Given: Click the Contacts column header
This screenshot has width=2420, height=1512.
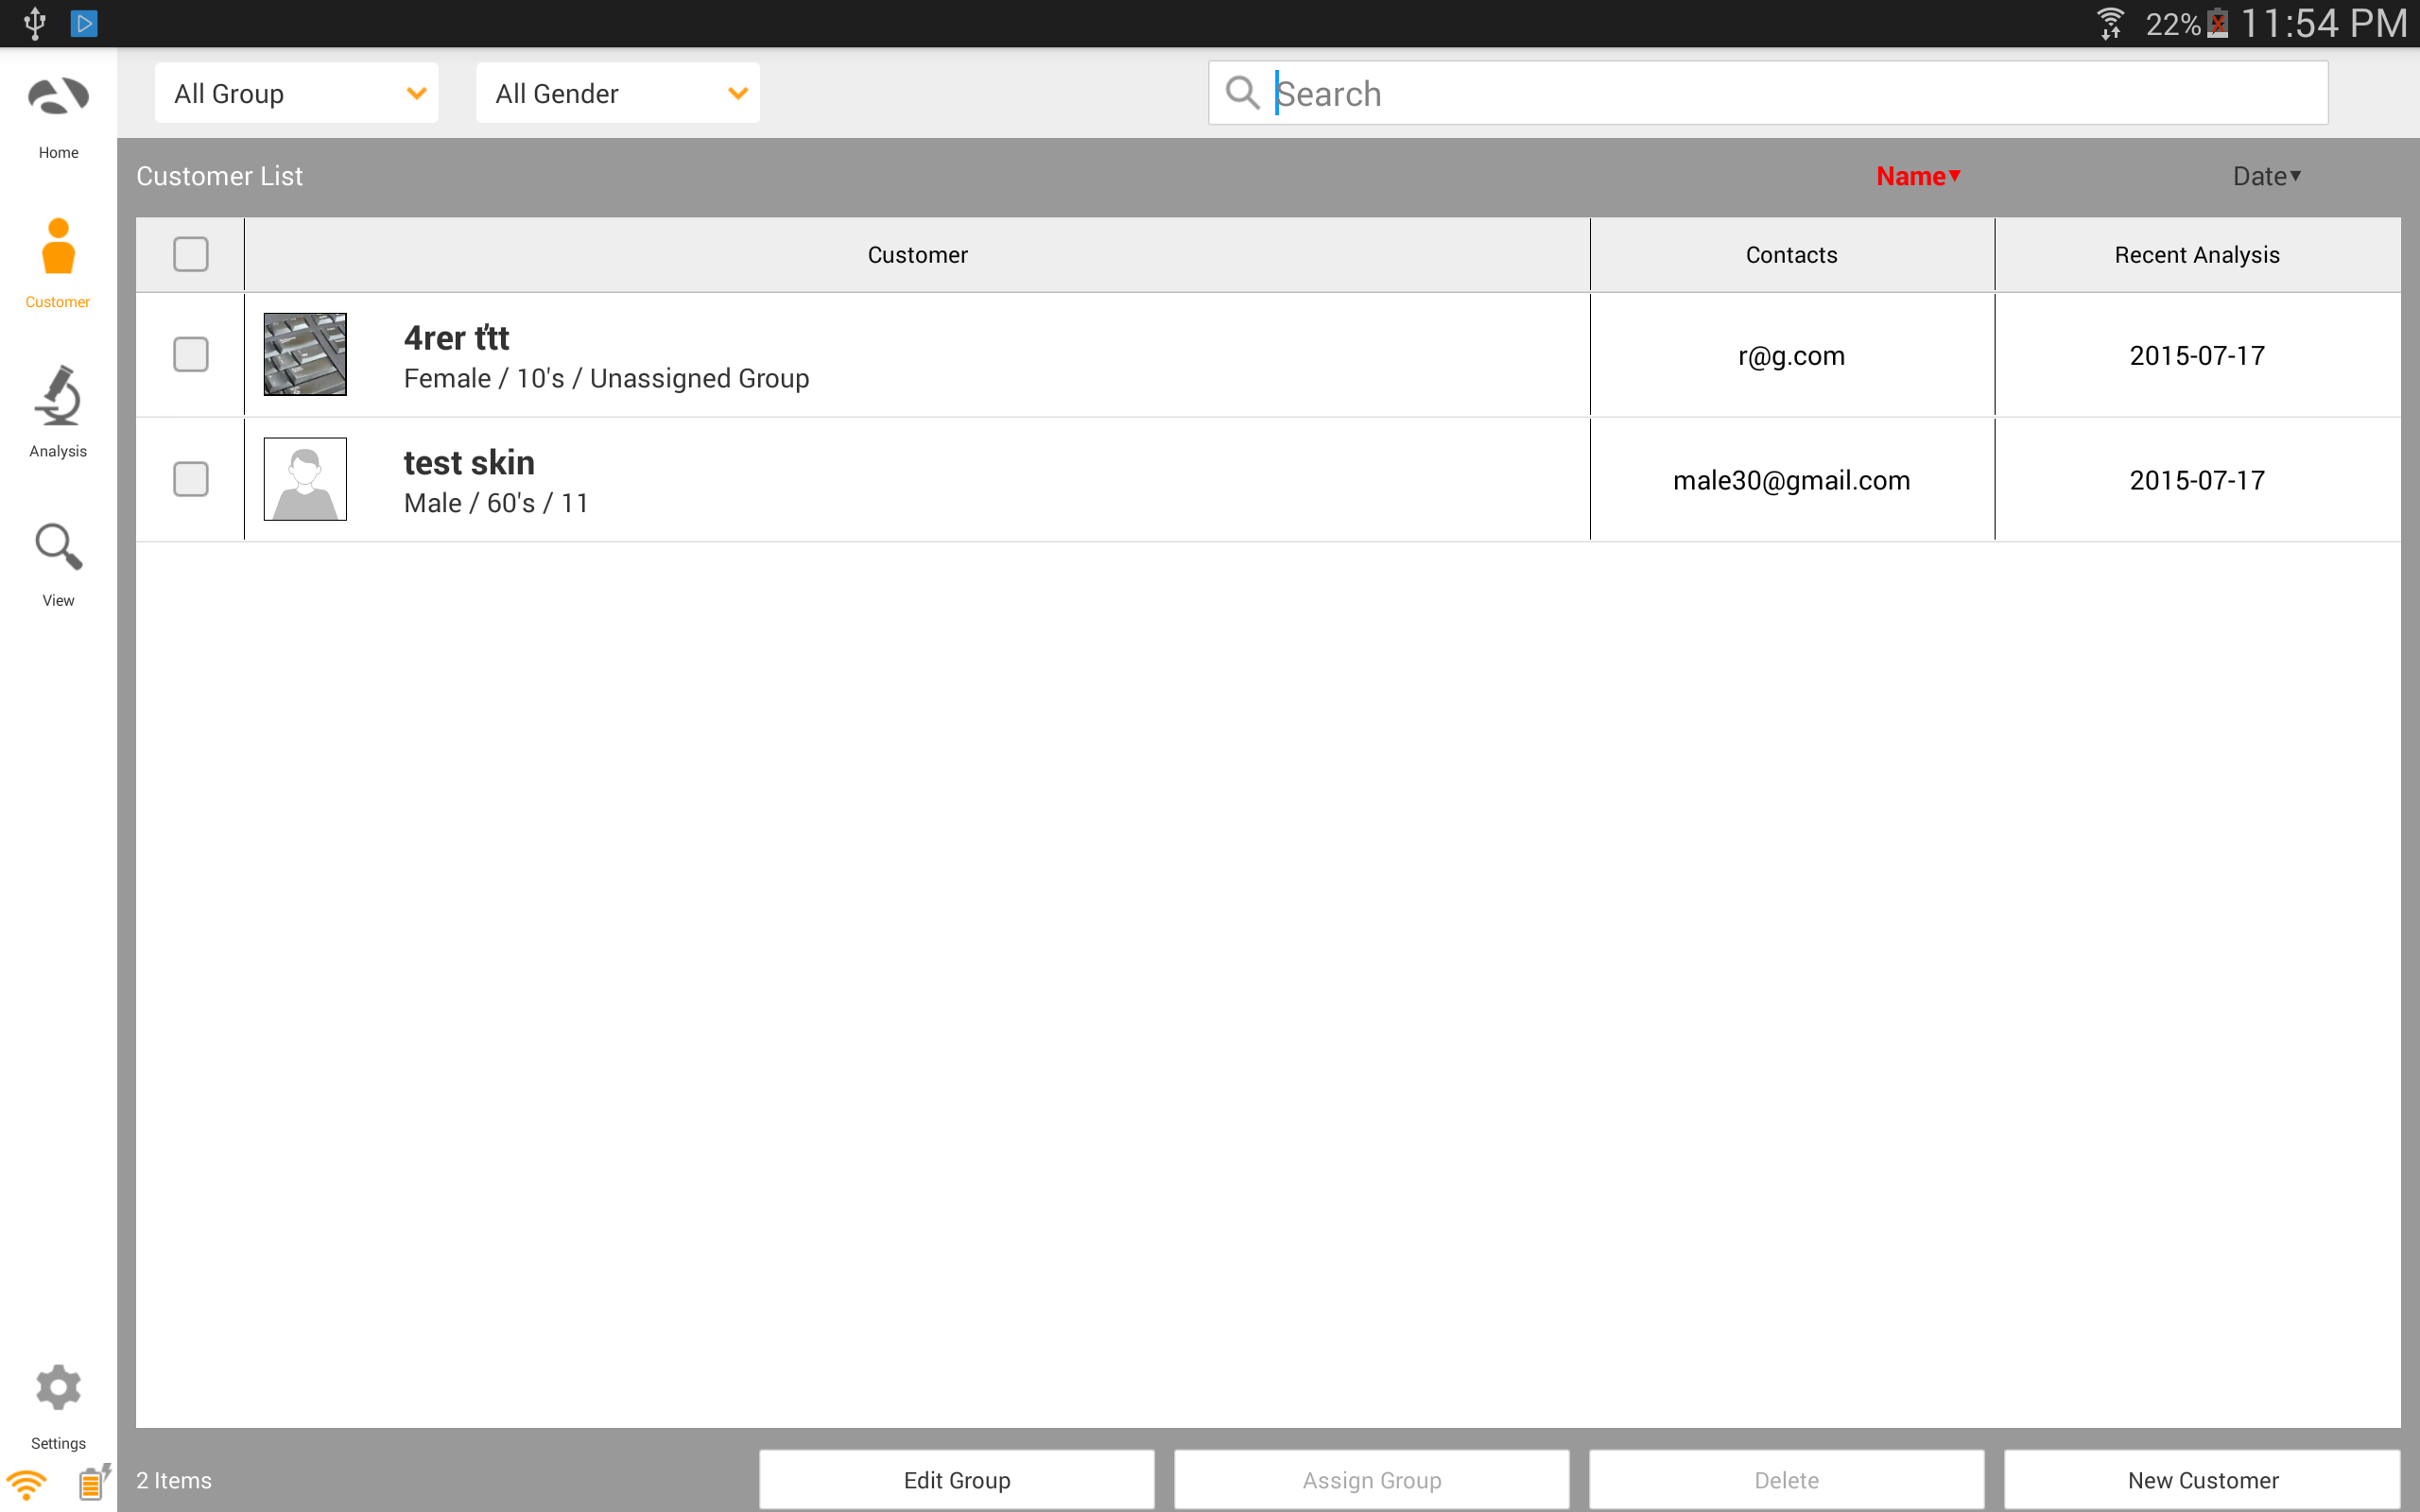Looking at the screenshot, I should [1791, 255].
